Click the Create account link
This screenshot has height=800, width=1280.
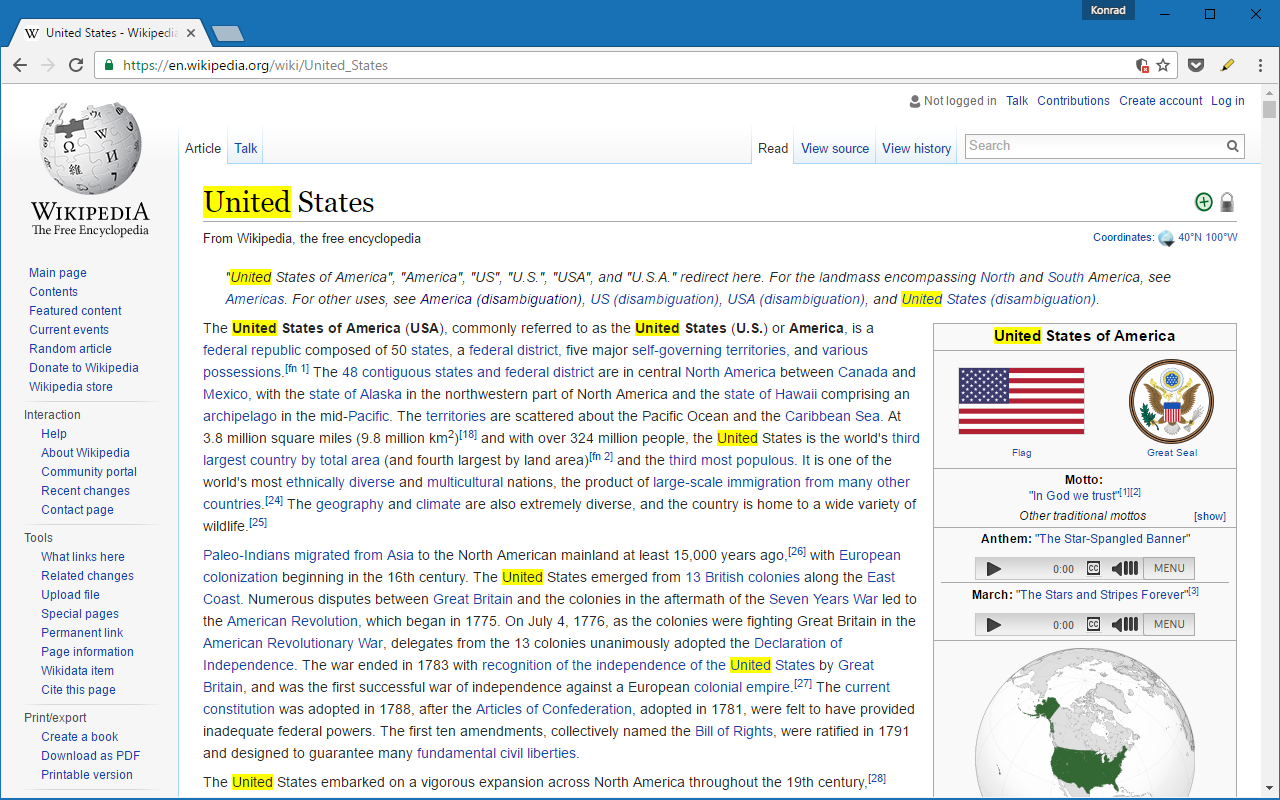coord(1161,101)
